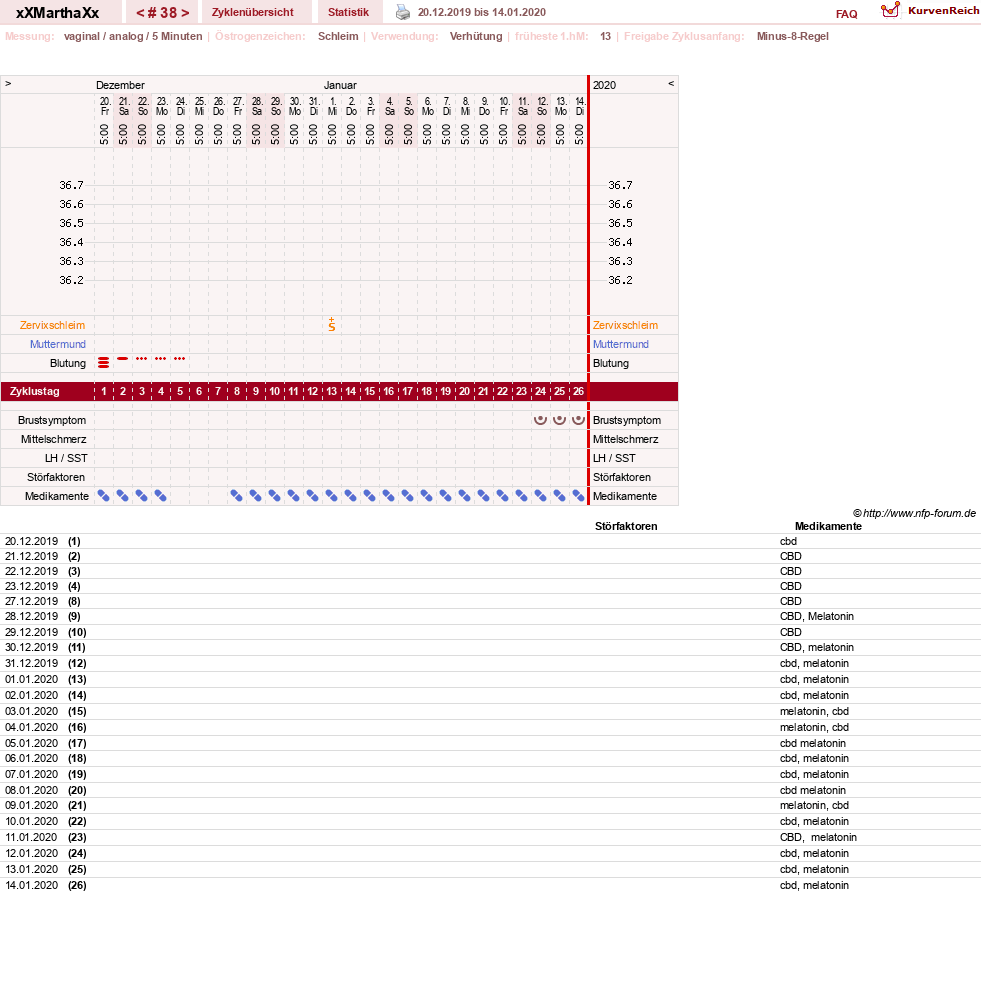This screenshot has width=981, height=1005.
Task: Click the right Muttermund row label
Action: (x=621, y=344)
